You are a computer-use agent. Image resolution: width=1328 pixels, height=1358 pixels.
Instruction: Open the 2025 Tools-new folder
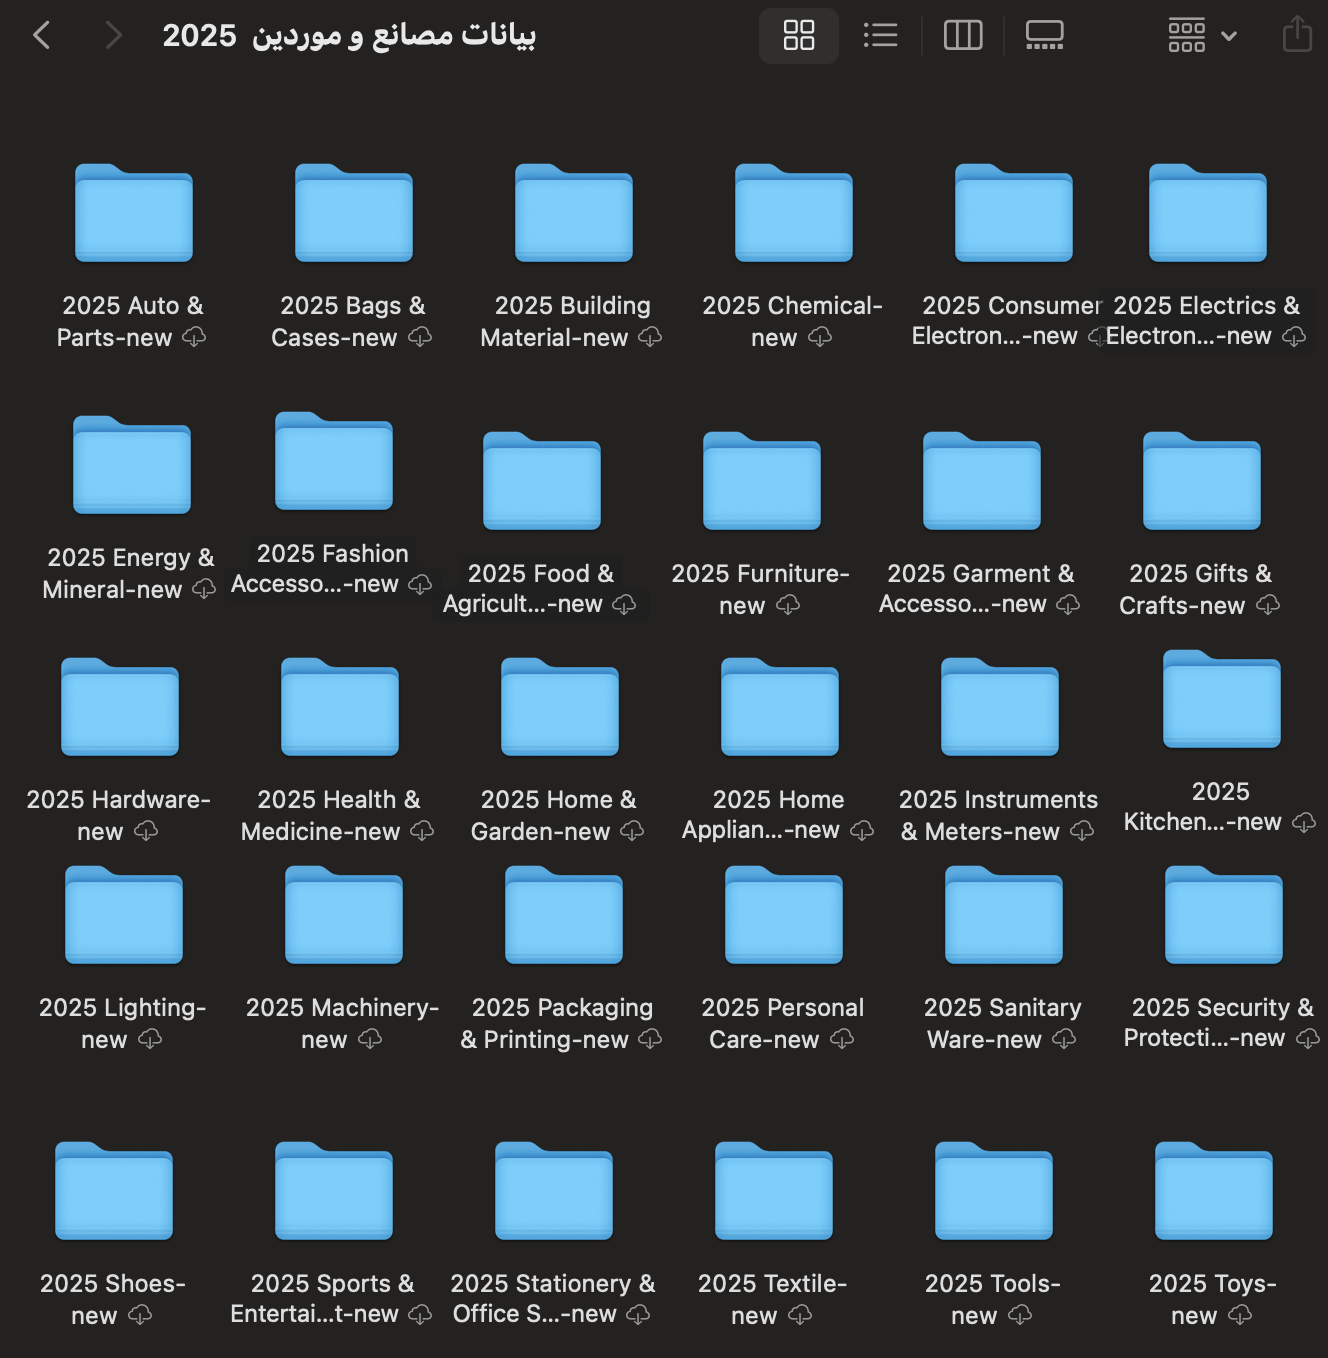click(x=994, y=1191)
